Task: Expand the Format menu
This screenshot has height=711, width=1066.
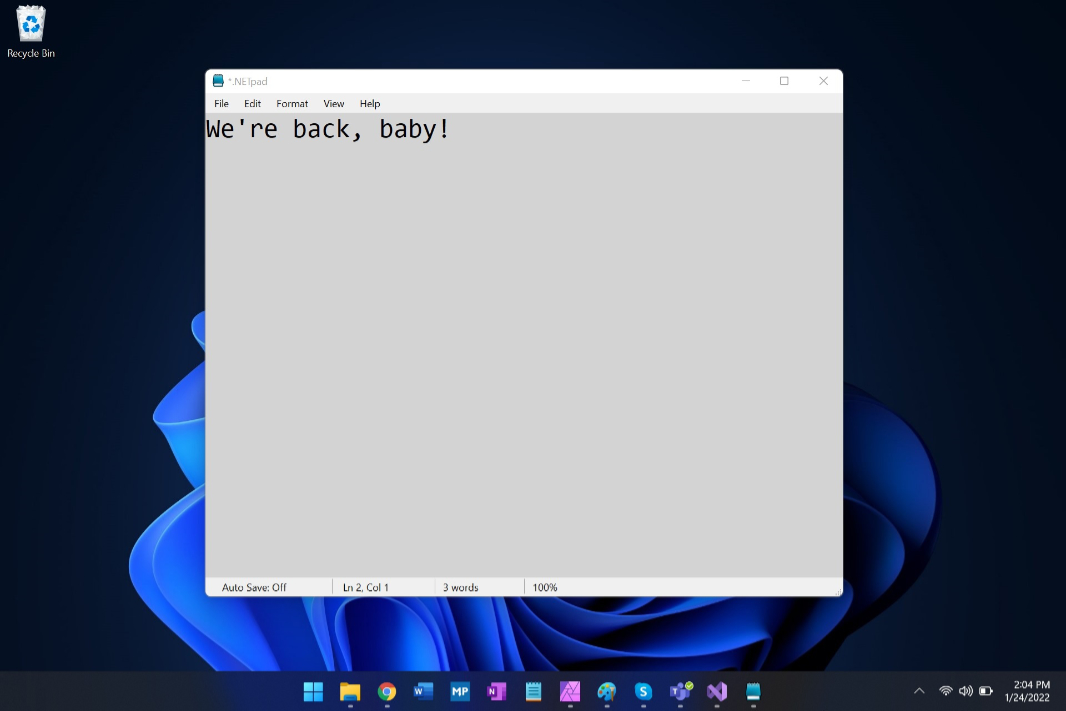Action: [292, 104]
